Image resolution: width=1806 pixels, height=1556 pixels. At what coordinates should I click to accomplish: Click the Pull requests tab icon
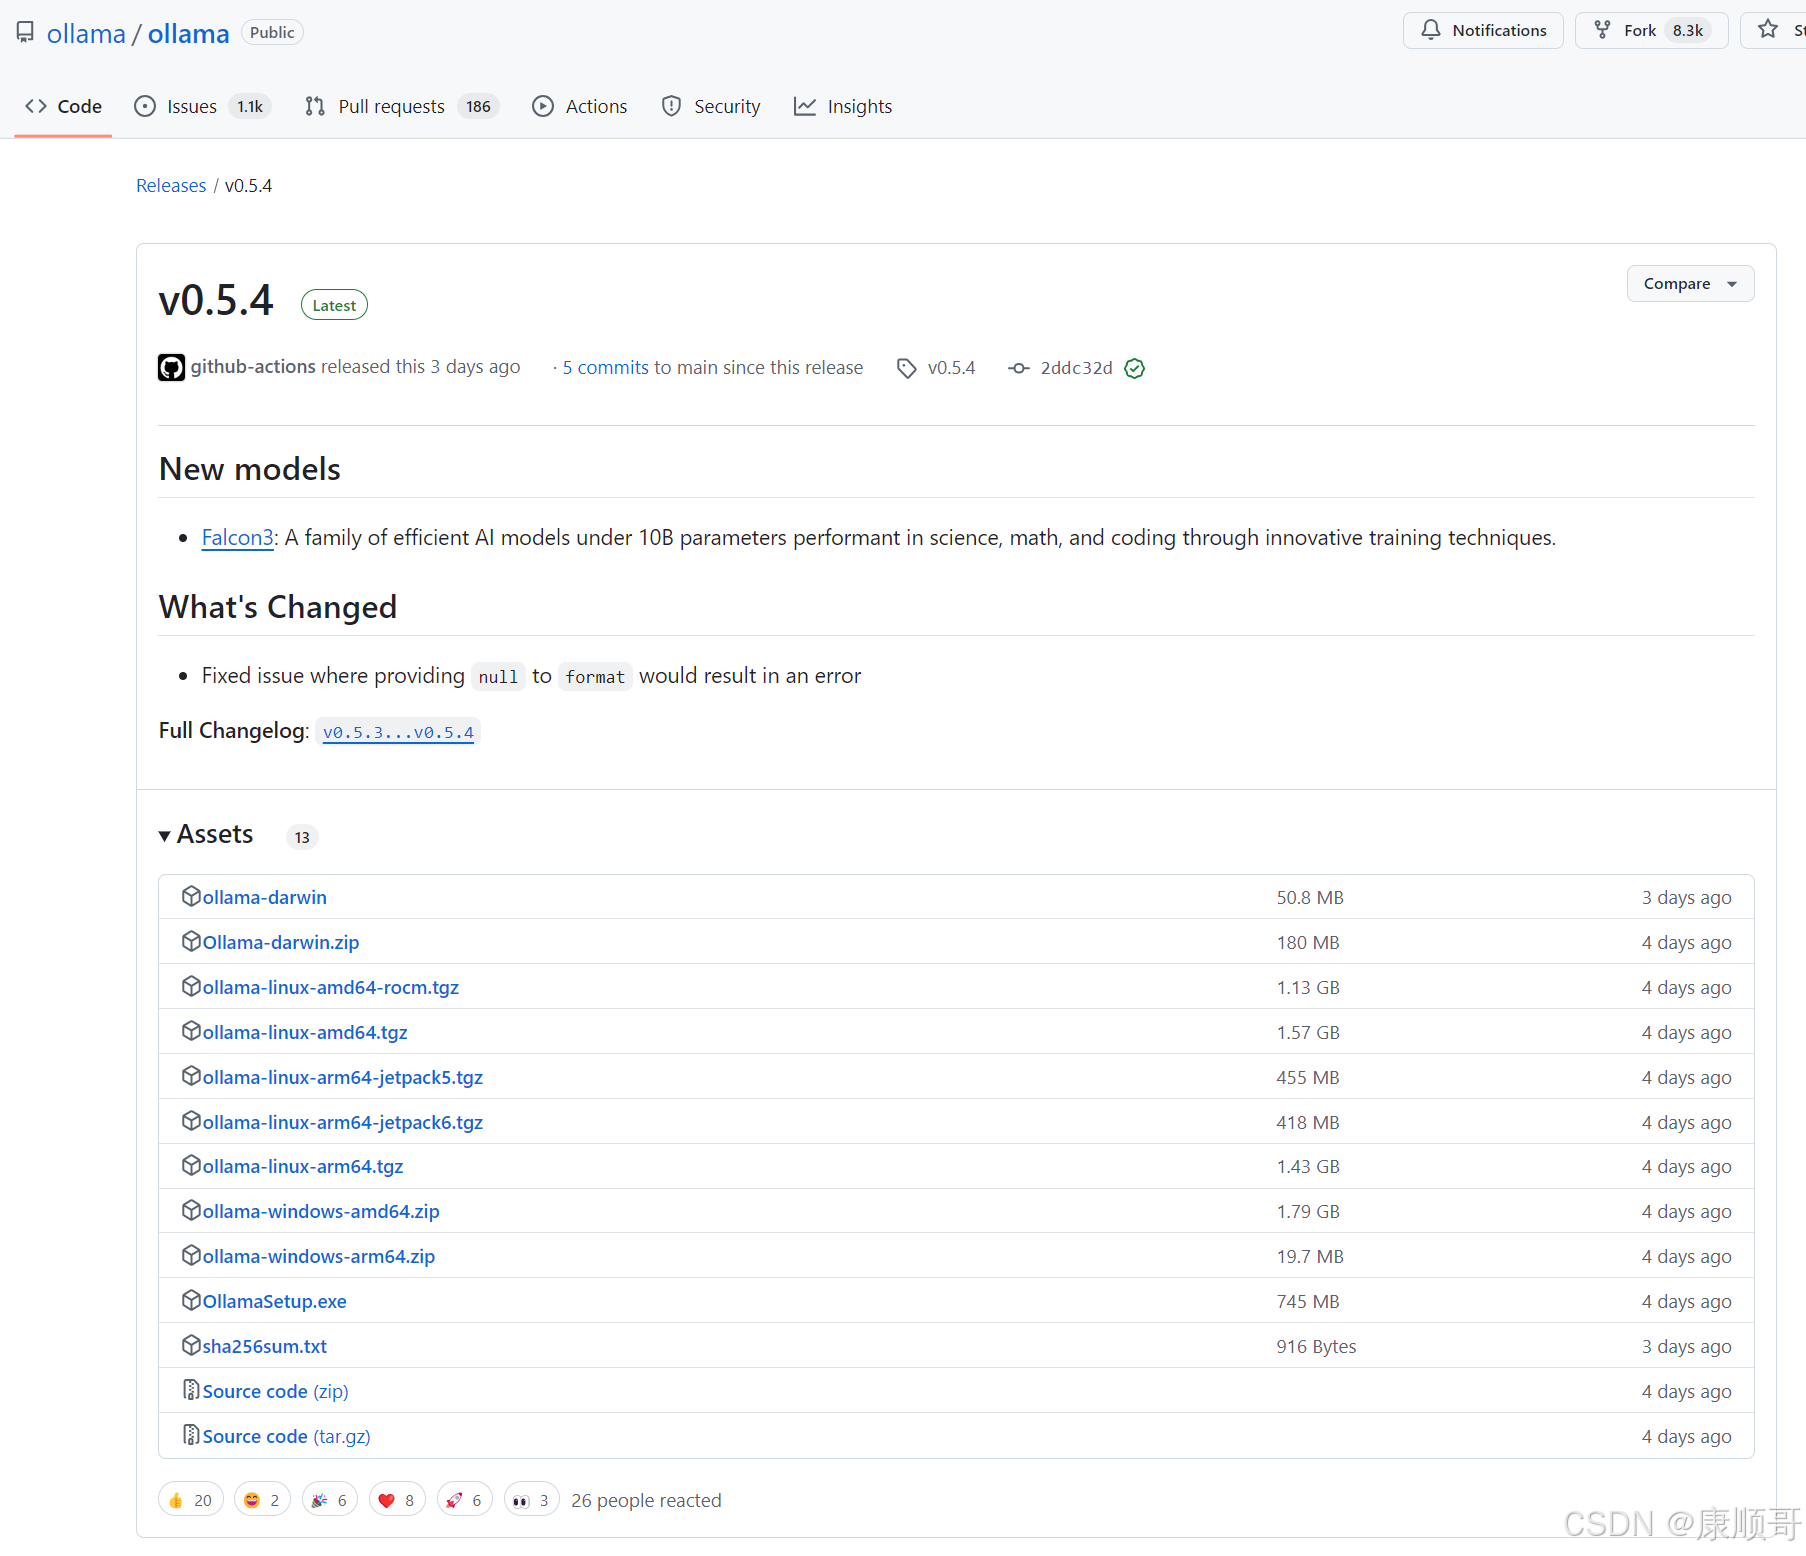(315, 106)
